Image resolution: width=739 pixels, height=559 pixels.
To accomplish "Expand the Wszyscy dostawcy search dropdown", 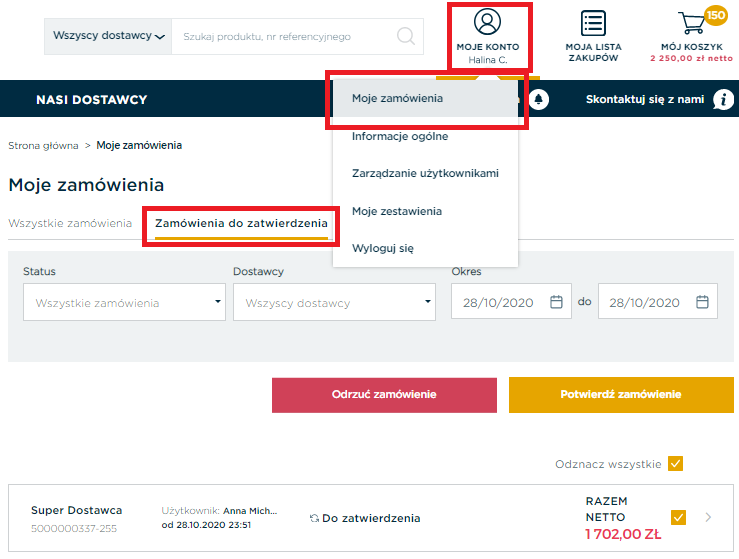I will [x=108, y=36].
